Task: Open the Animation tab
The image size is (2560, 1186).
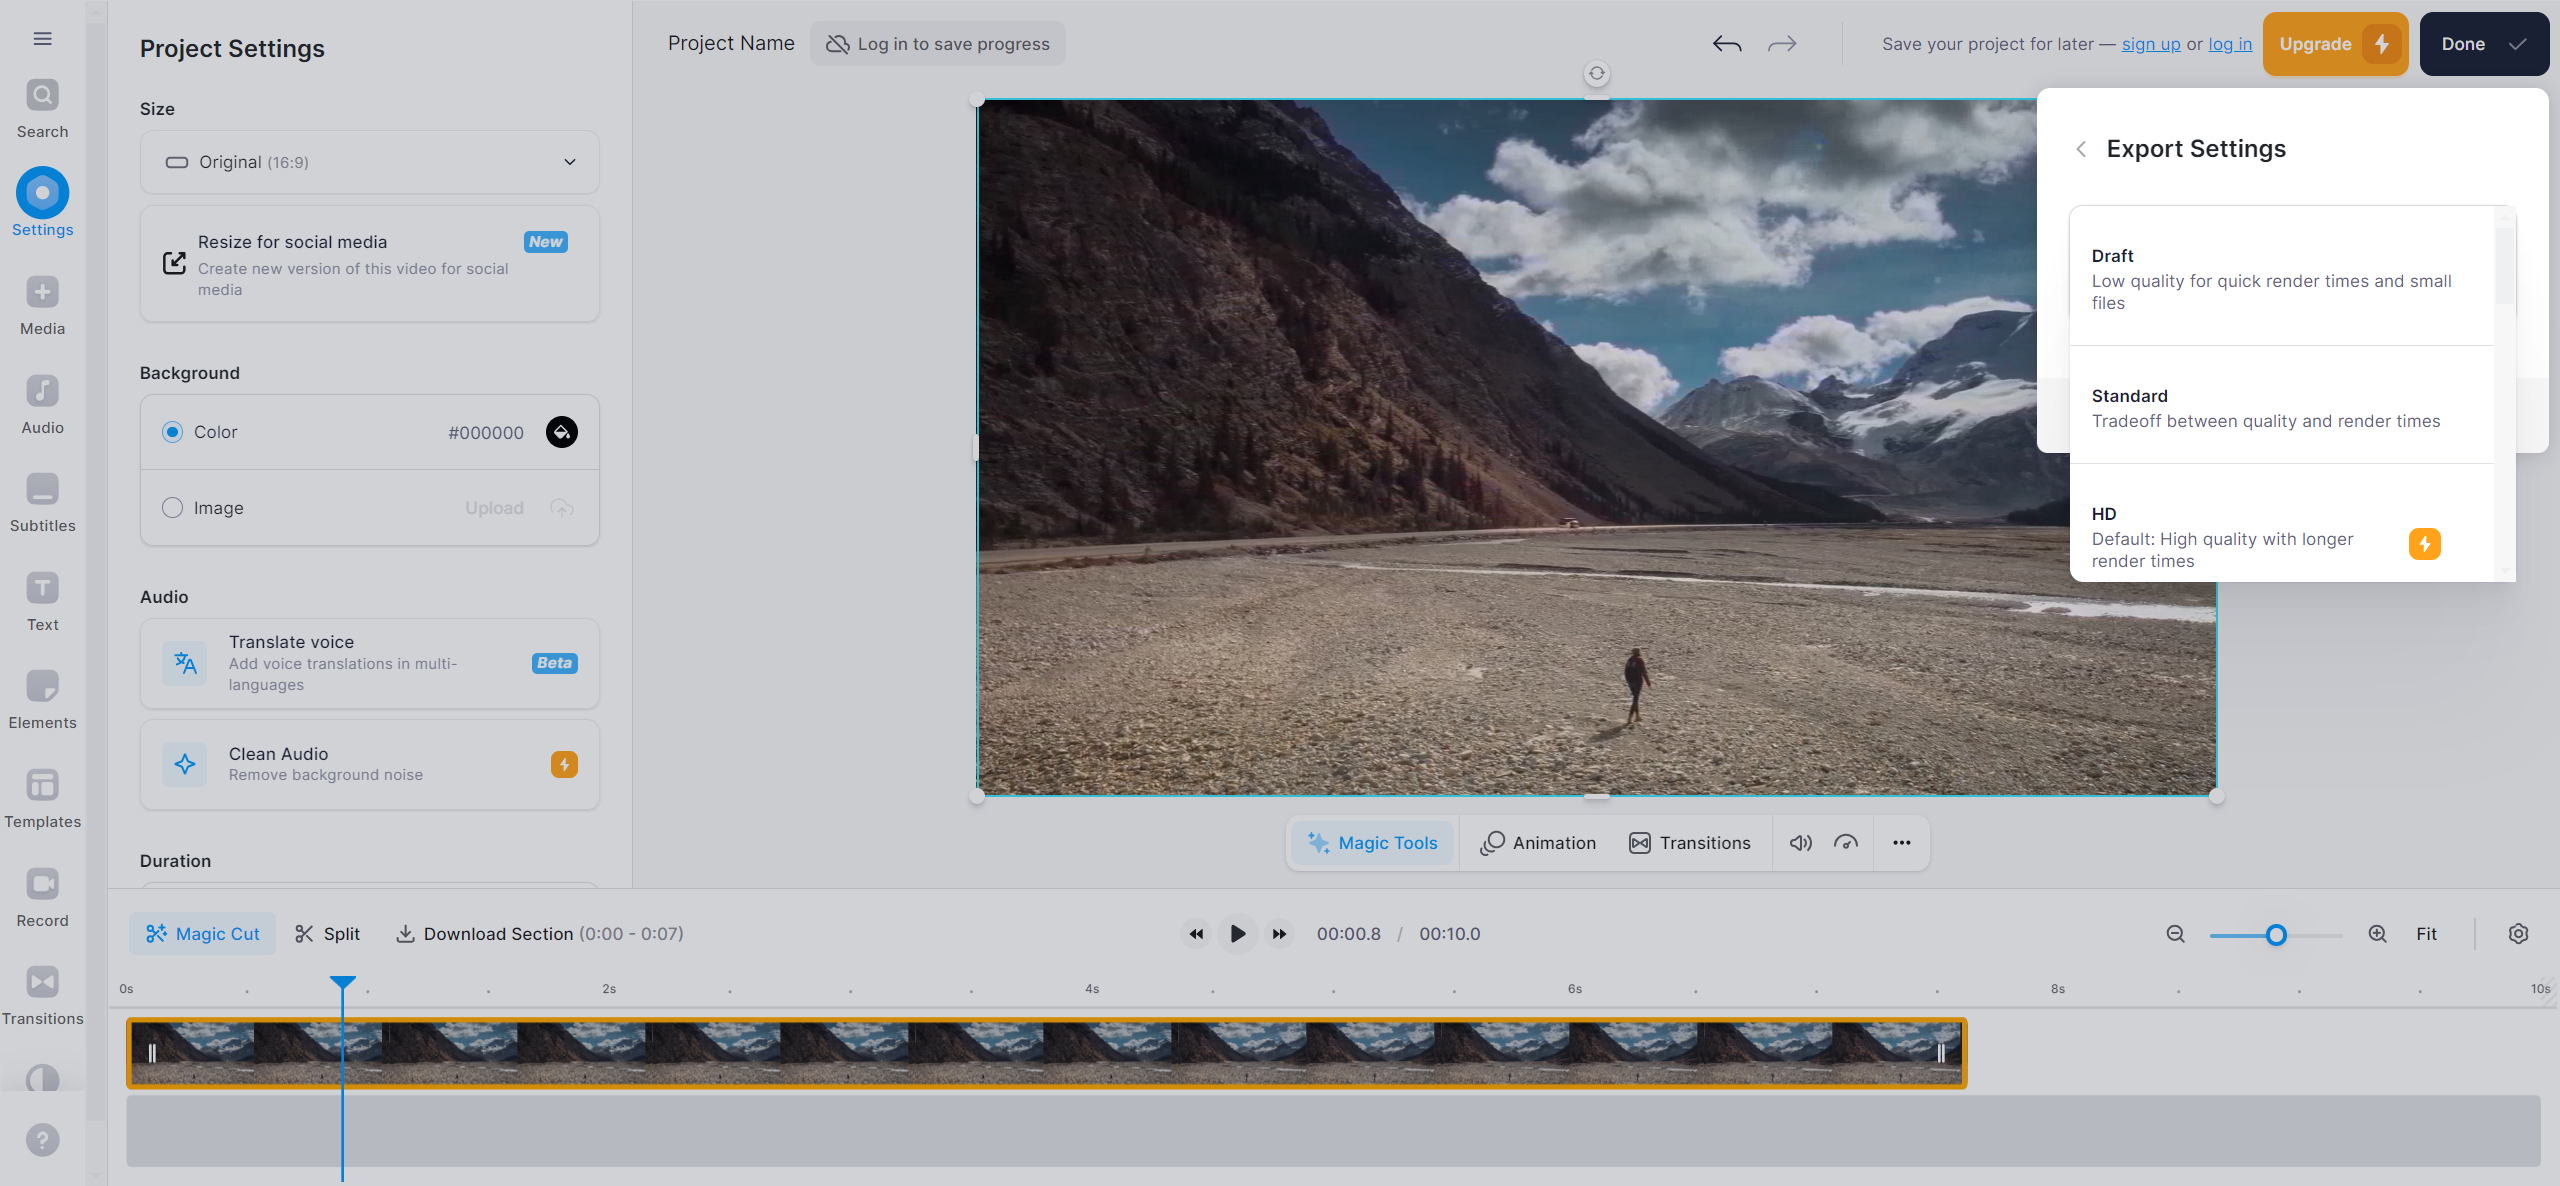Action: pos(1539,843)
